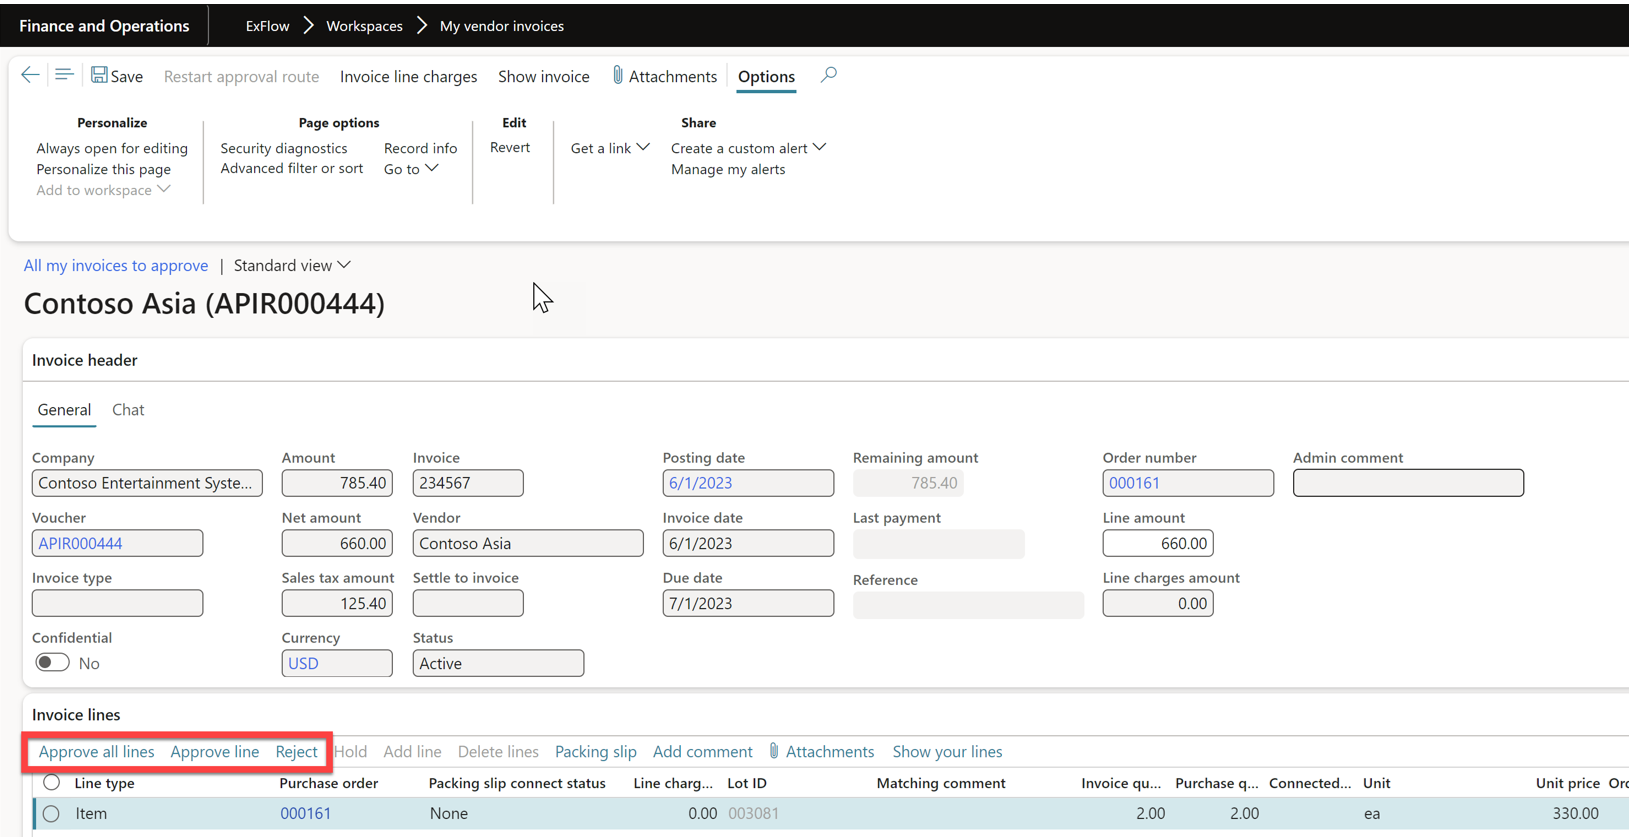Click Workspaces in breadcrumb
The width and height of the screenshot is (1631, 837).
pos(364,26)
